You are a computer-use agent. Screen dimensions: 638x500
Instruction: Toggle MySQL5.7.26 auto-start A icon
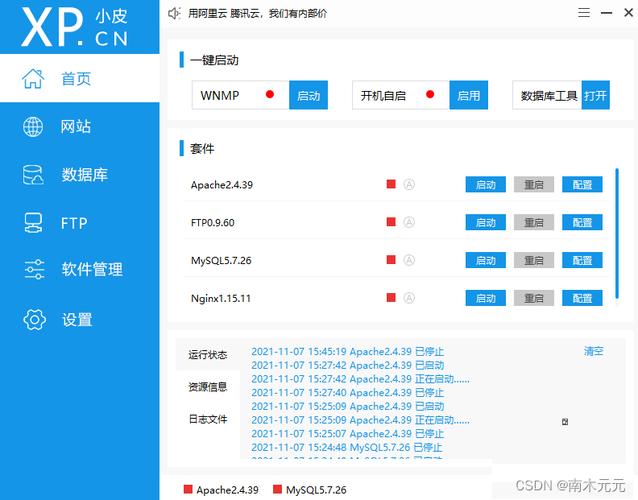click(409, 260)
